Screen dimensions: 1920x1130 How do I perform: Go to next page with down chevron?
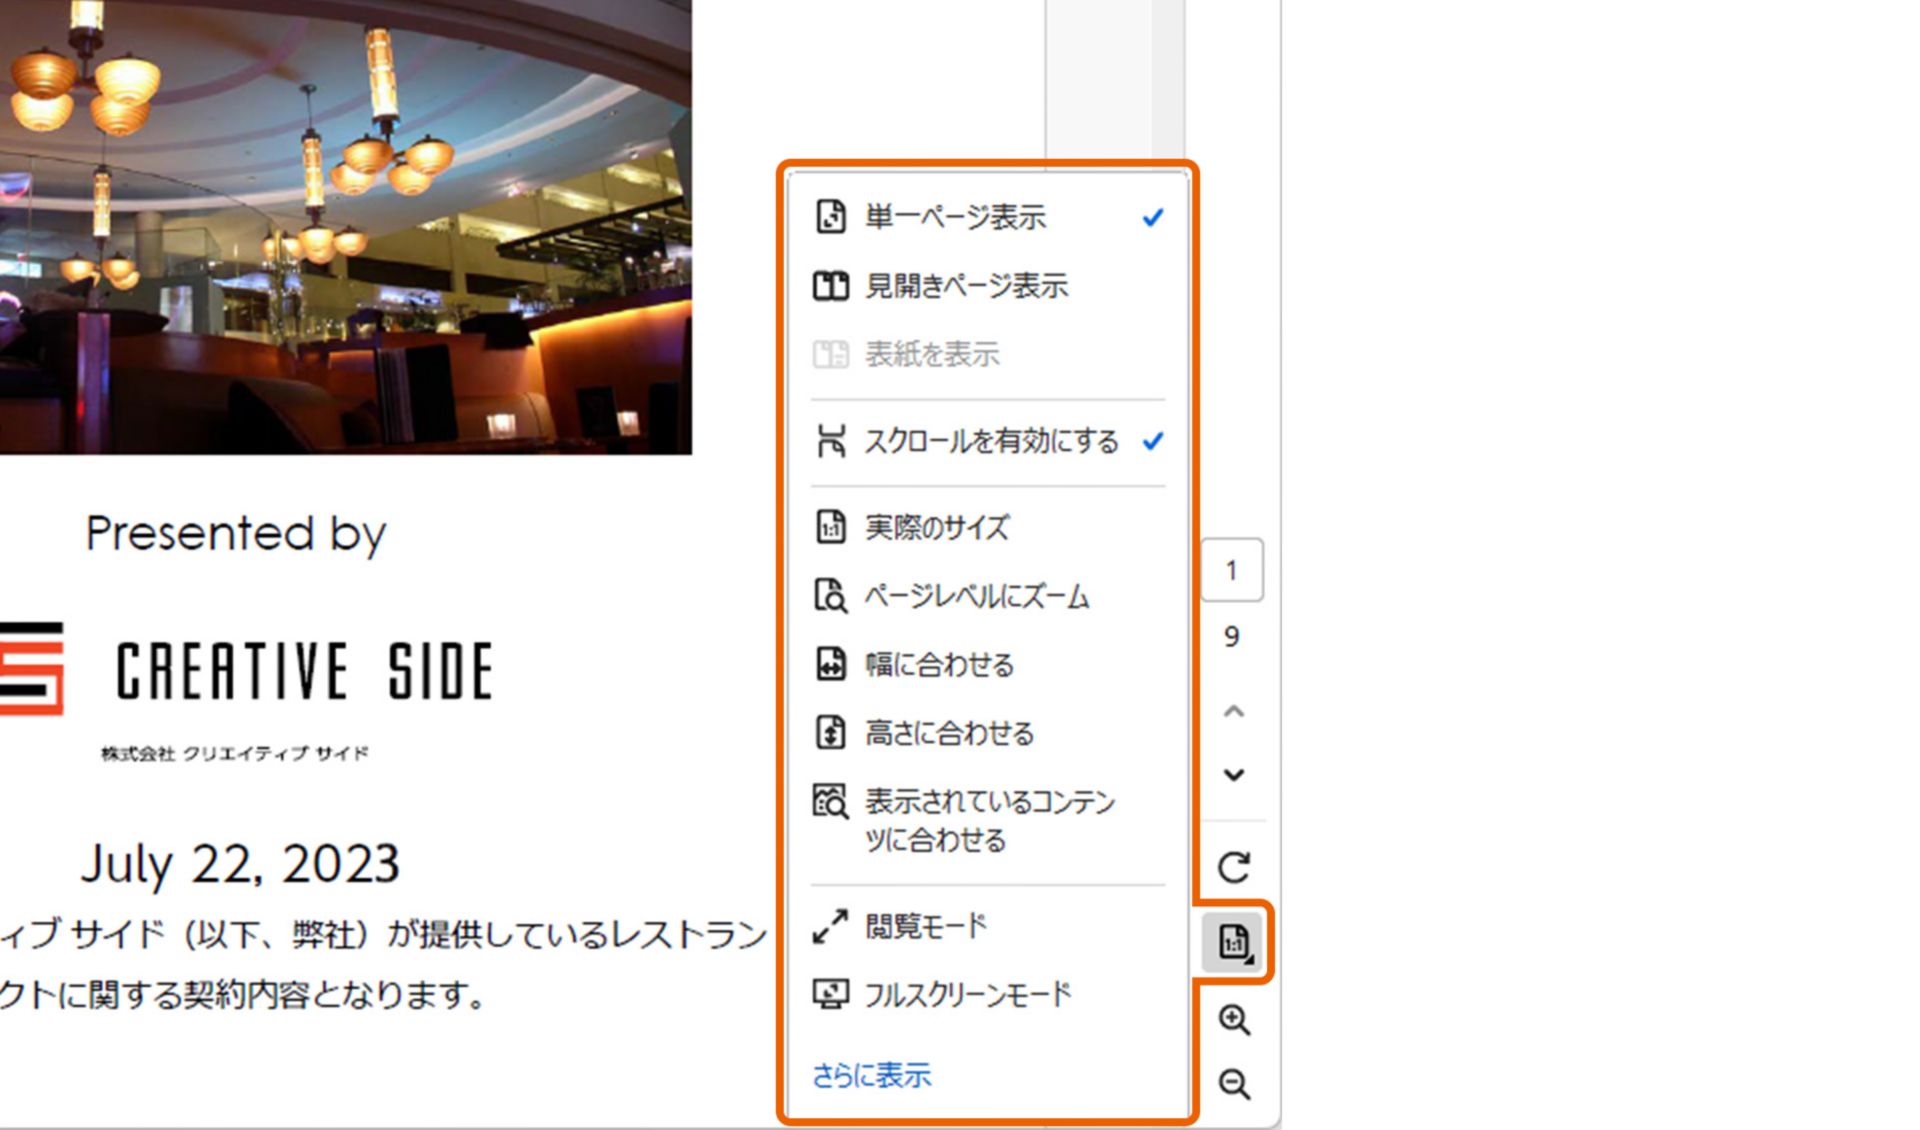1233,775
